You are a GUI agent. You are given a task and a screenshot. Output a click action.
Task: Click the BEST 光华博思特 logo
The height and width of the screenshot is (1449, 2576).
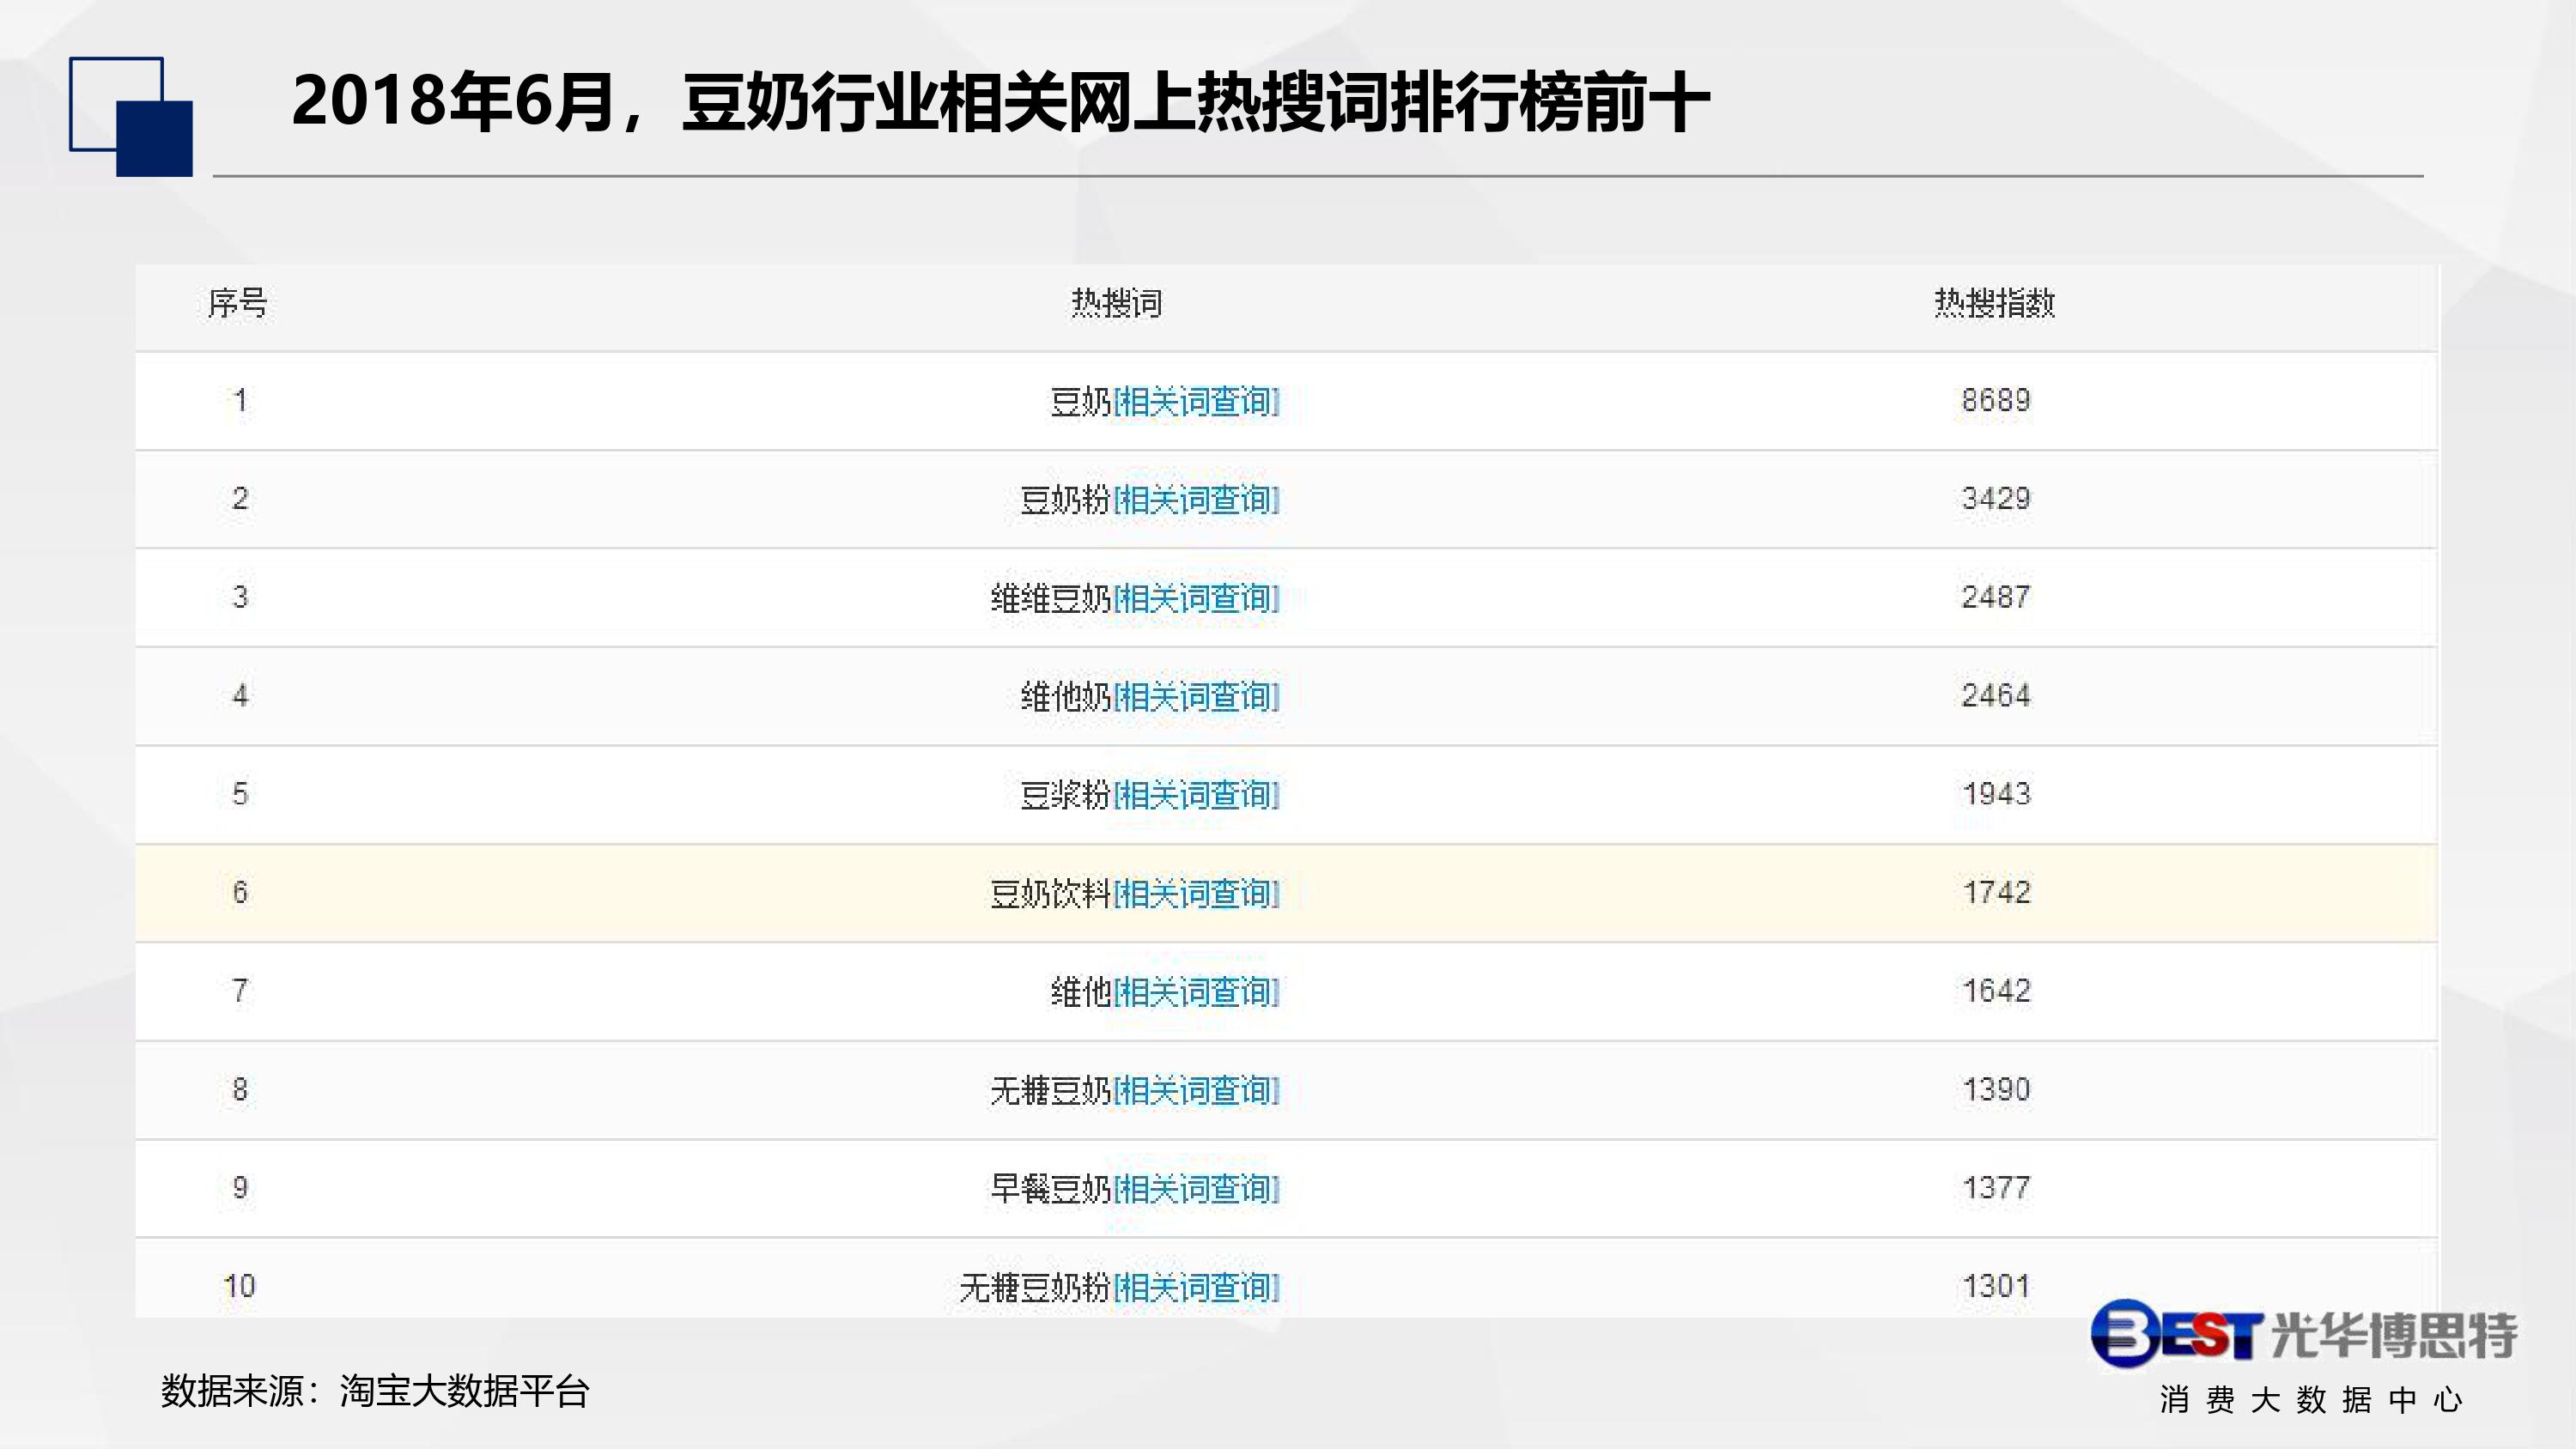pos(2304,1333)
